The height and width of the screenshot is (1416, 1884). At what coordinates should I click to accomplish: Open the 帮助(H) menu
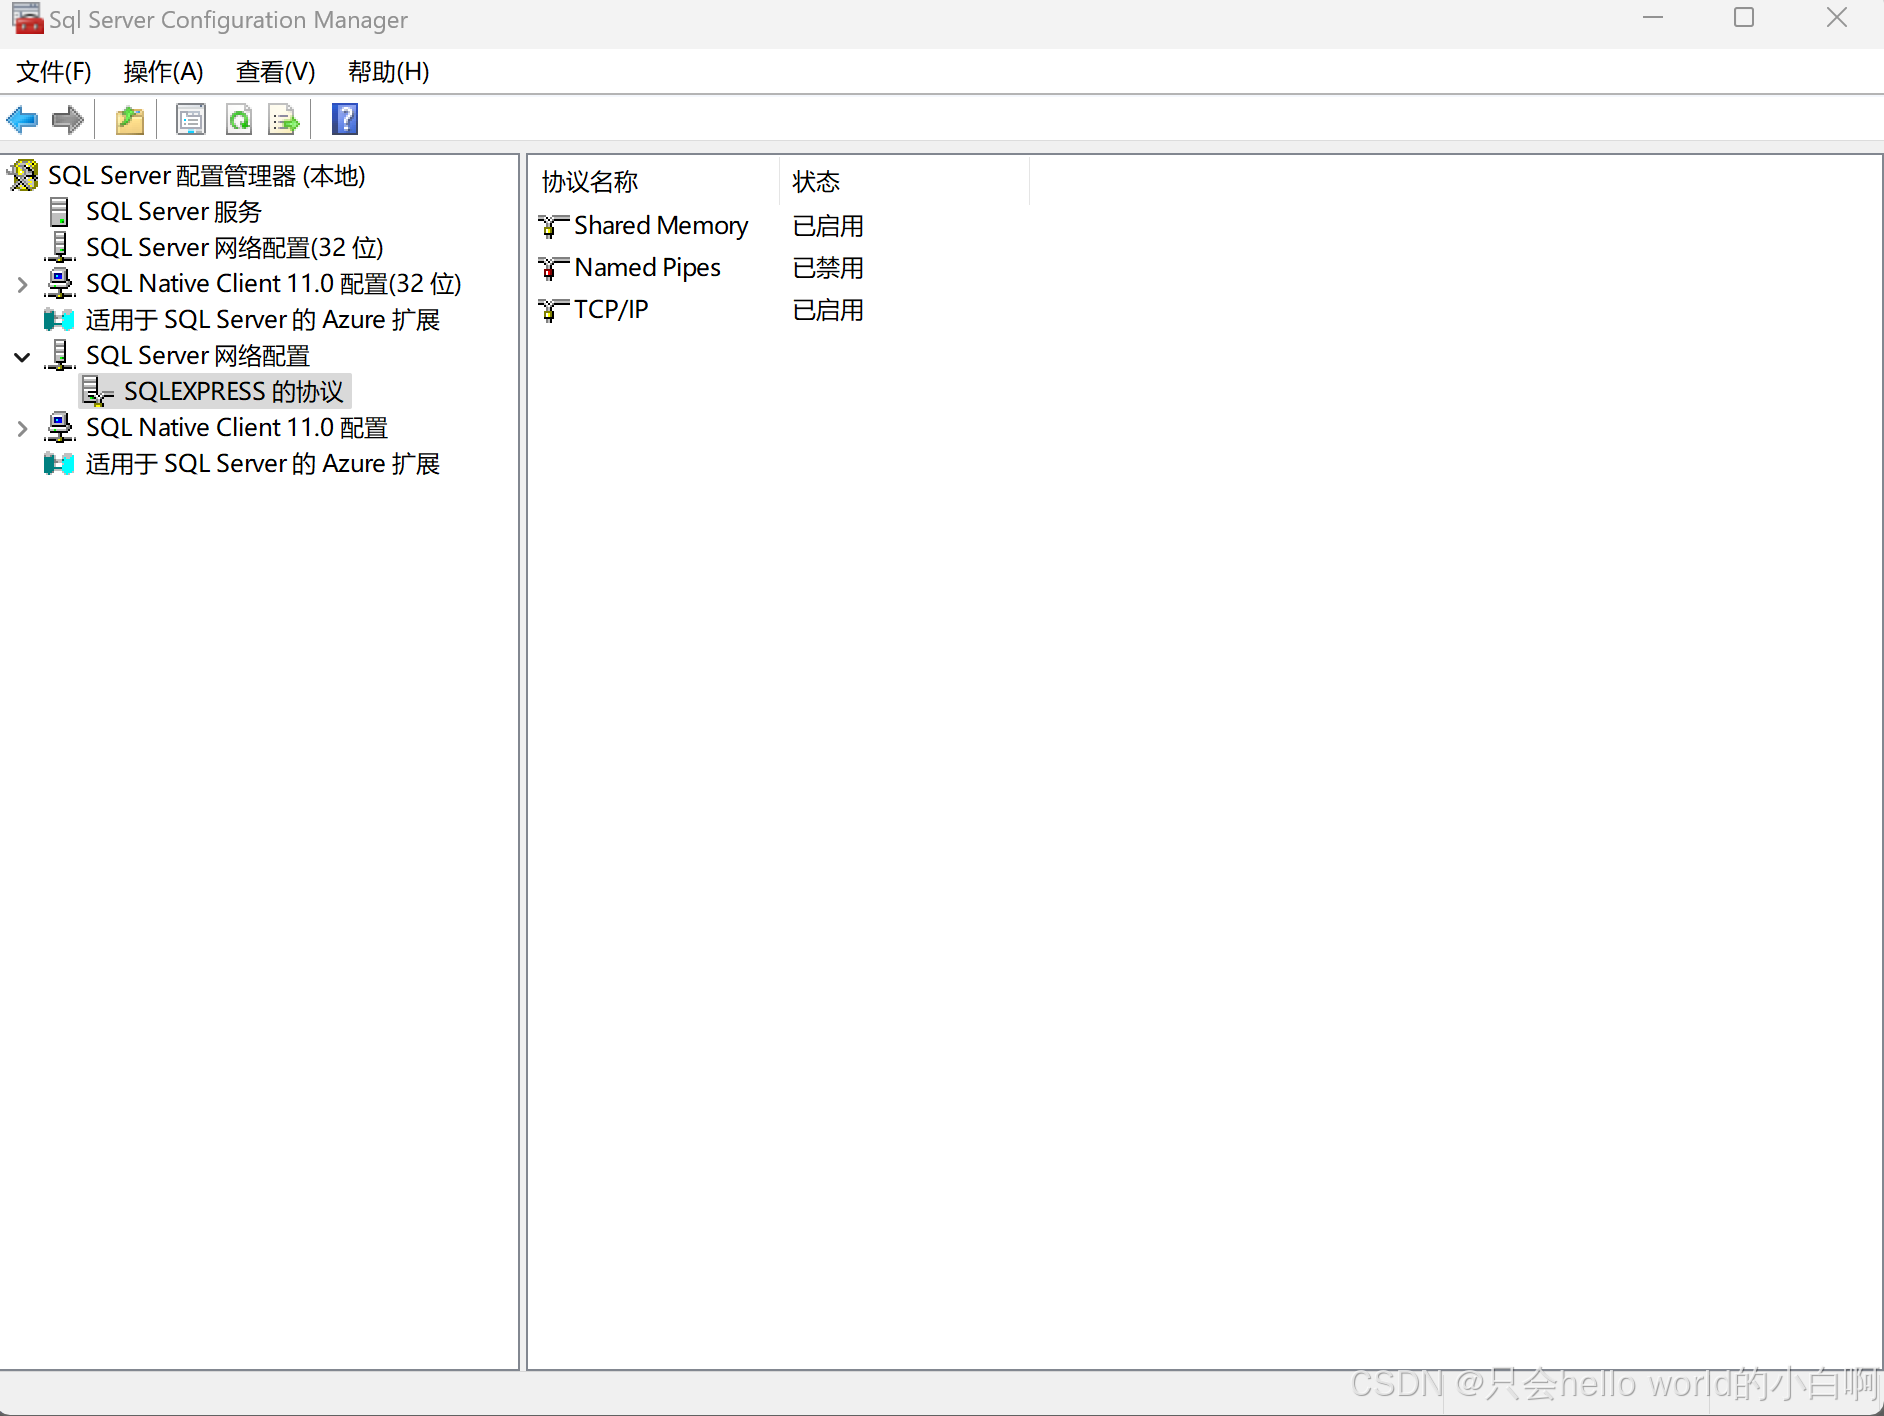pyautogui.click(x=388, y=72)
